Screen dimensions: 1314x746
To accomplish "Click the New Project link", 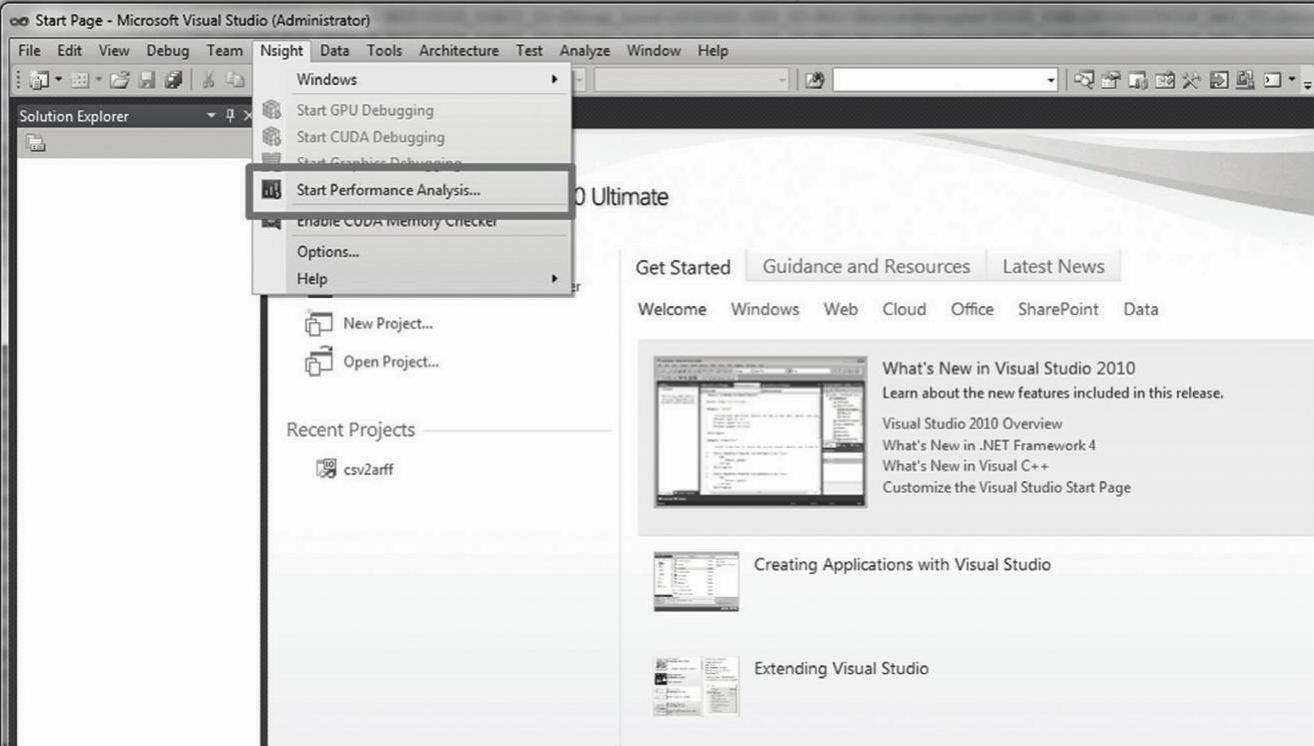I will tap(388, 323).
